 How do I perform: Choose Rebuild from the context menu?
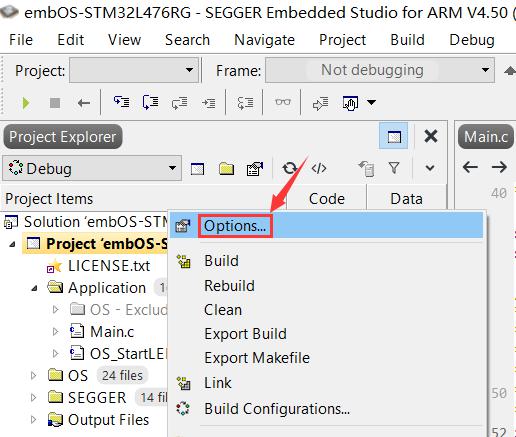(229, 286)
